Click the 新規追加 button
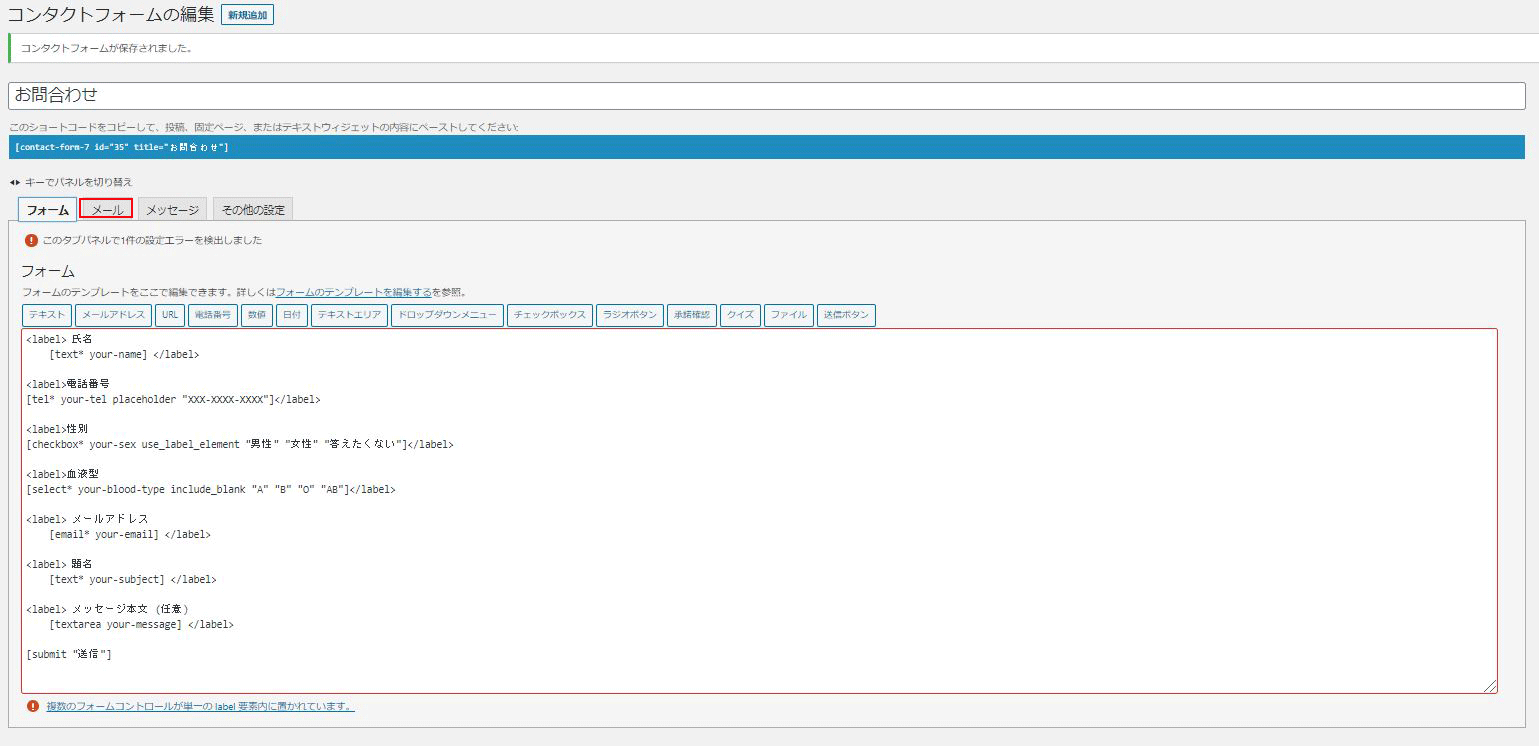Screen dimensions: 1539x746 pyautogui.click(x=247, y=15)
